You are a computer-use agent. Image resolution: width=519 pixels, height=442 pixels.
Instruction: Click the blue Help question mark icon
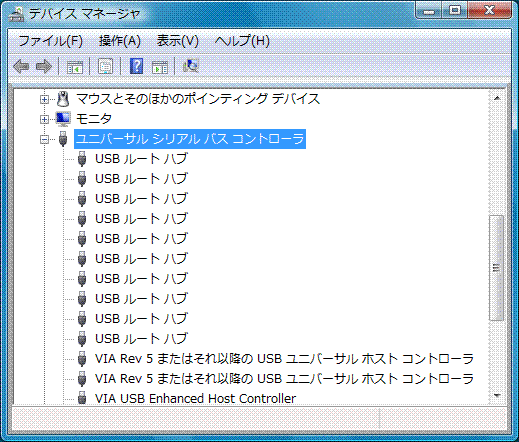tap(136, 66)
